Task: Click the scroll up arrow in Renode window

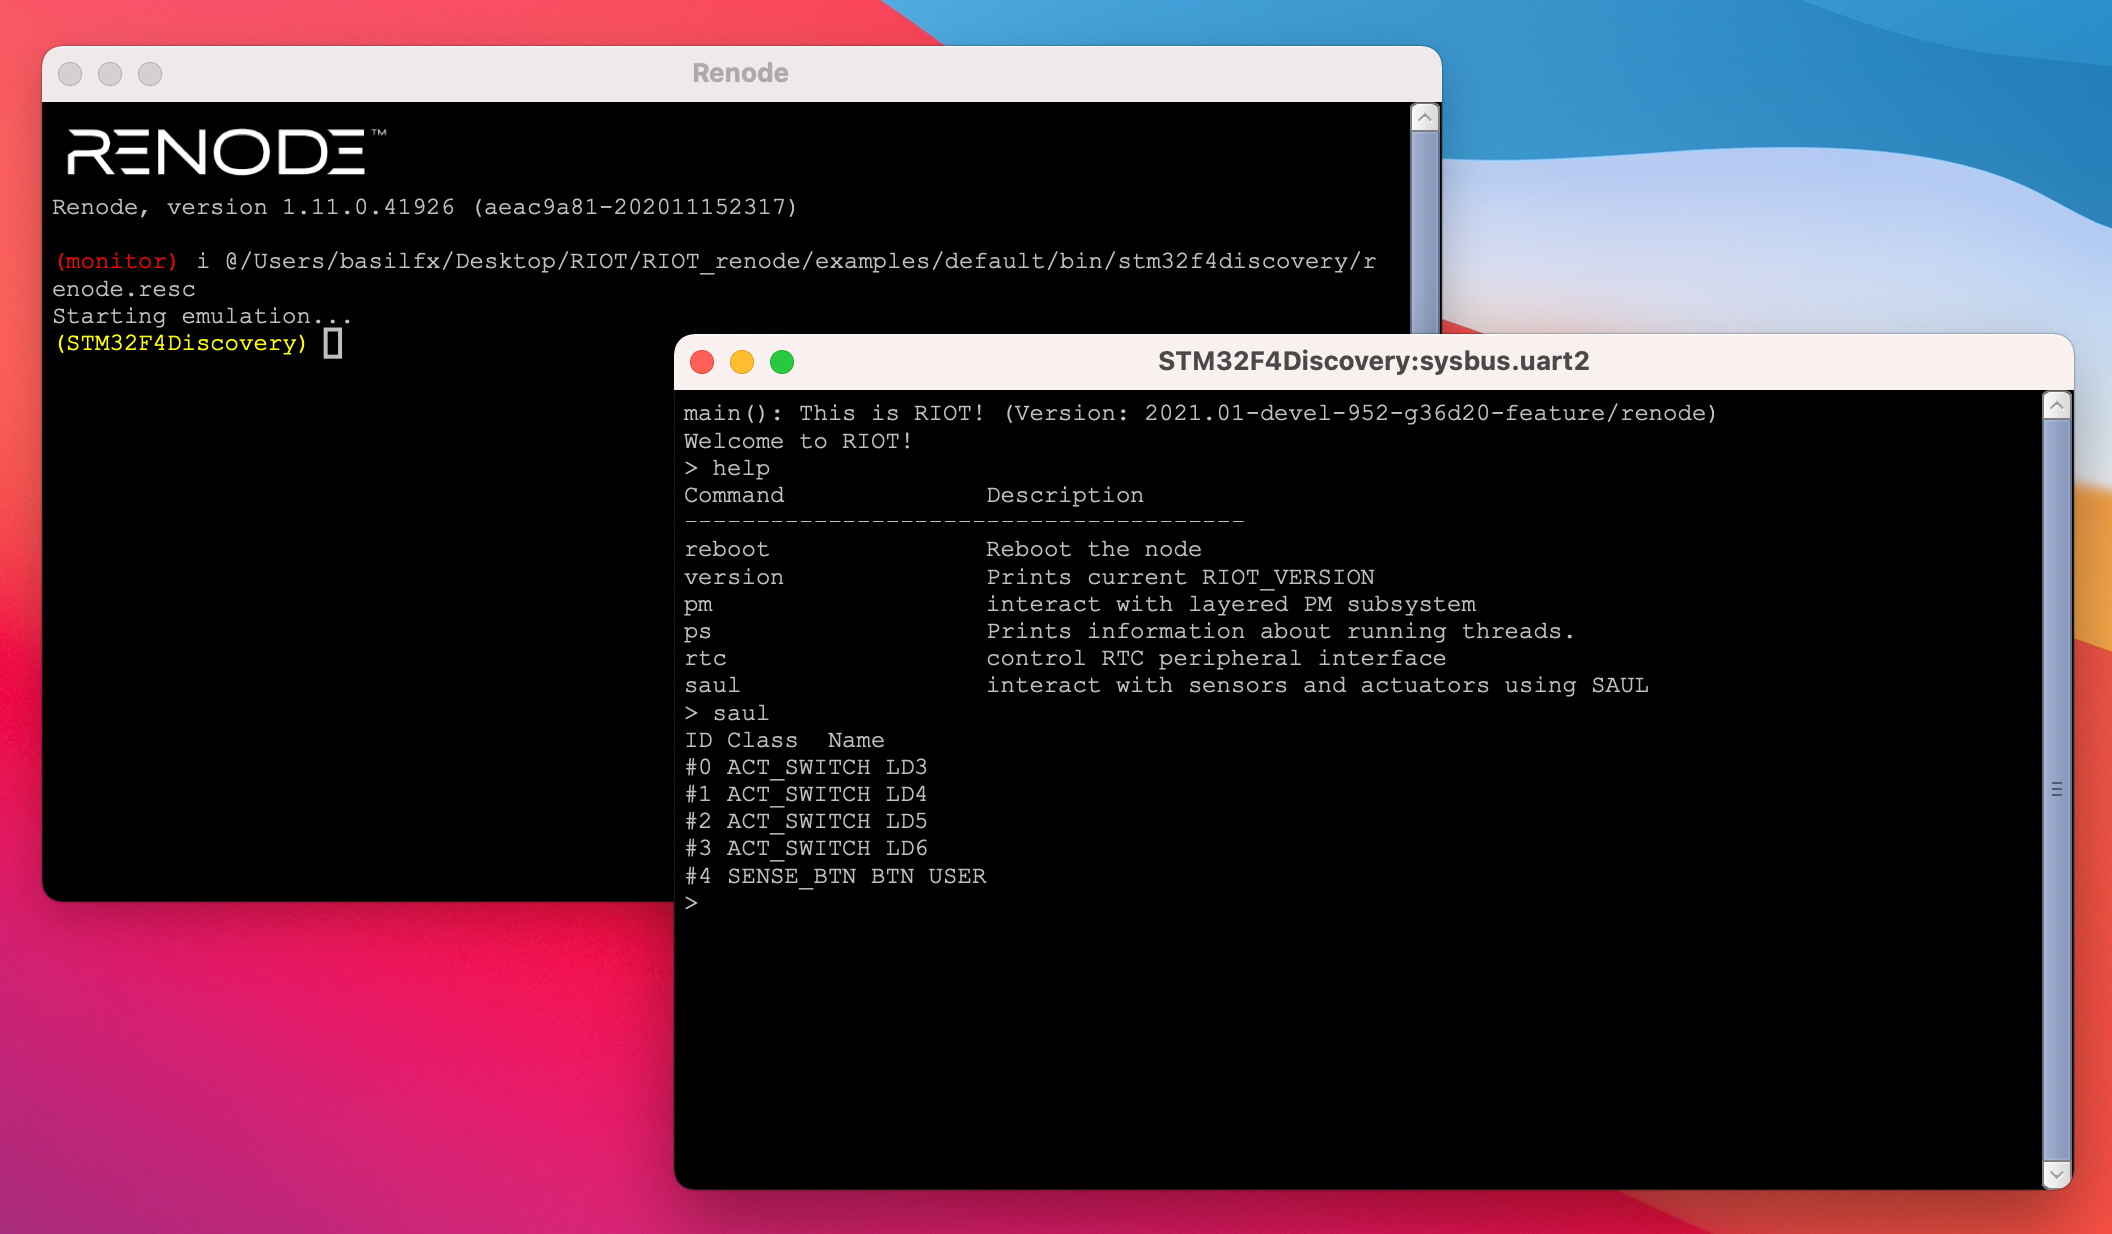Action: (x=1425, y=118)
